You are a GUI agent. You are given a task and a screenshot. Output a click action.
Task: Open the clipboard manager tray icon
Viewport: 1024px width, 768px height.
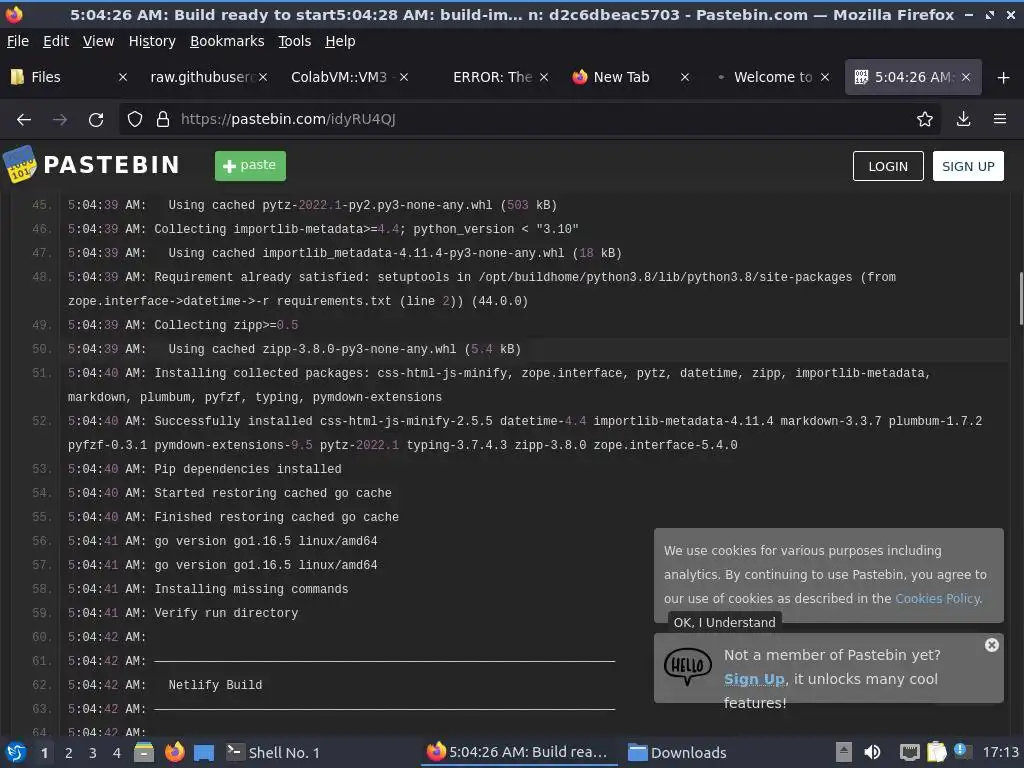(x=936, y=752)
